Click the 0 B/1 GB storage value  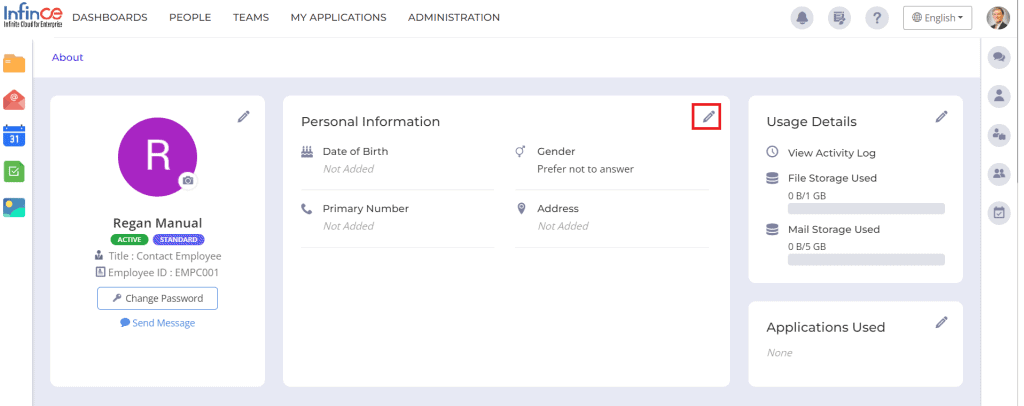click(x=807, y=195)
